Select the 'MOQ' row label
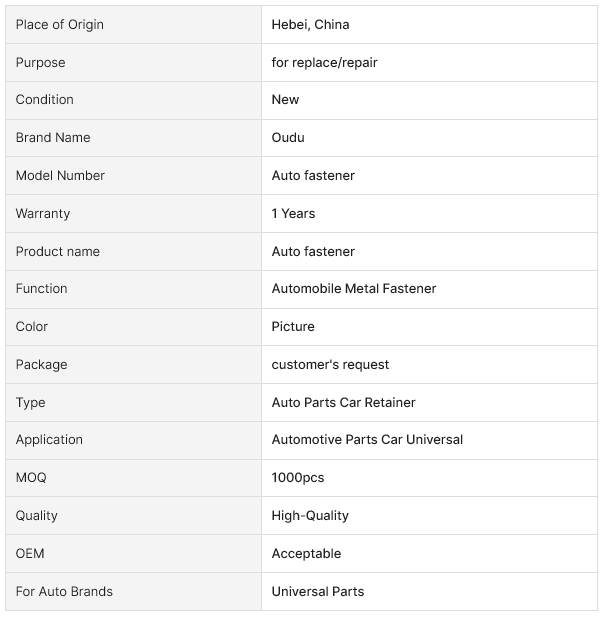Image resolution: width=603 pixels, height=617 pixels. [31, 477]
